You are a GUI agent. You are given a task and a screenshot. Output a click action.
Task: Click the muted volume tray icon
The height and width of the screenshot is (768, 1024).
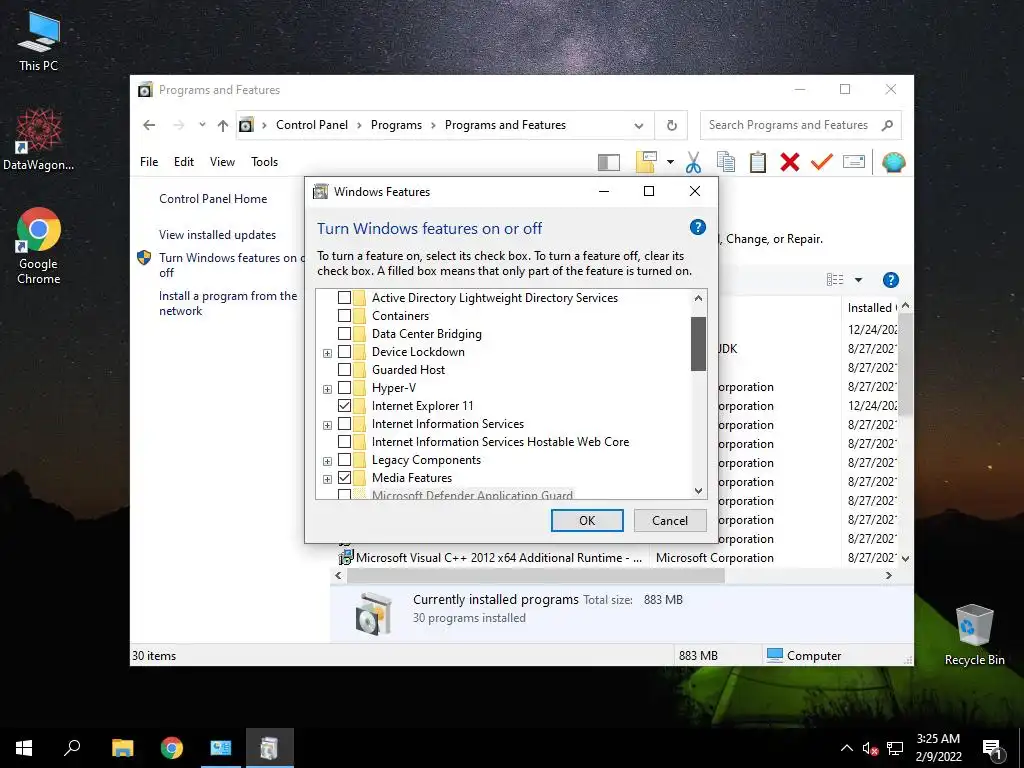click(x=870, y=748)
